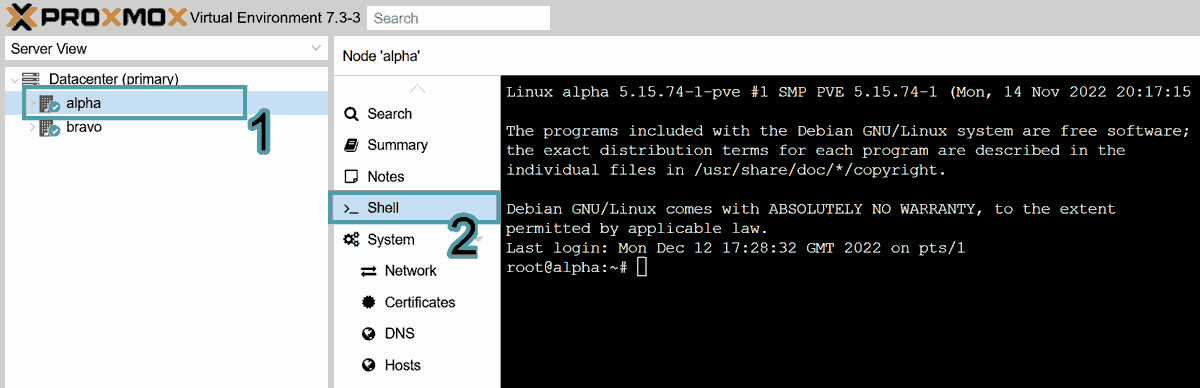Collapse the Datacenter (primary) tree
1200x388 pixels.
(12, 78)
